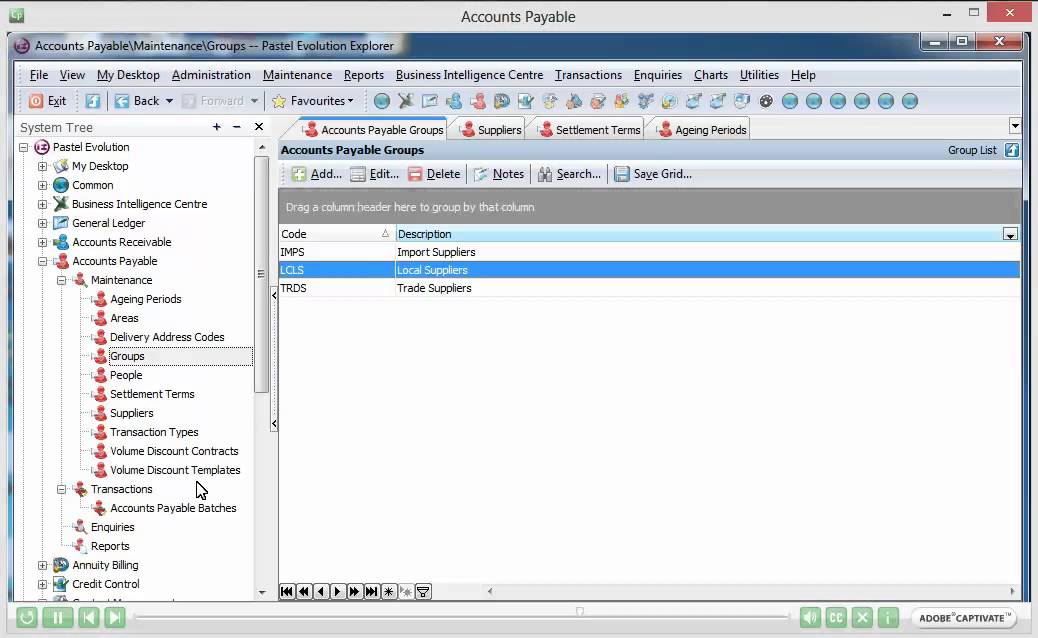Collapse the Pastel Evolution root node
Screen dimensions: 1038x638
(x=24, y=147)
